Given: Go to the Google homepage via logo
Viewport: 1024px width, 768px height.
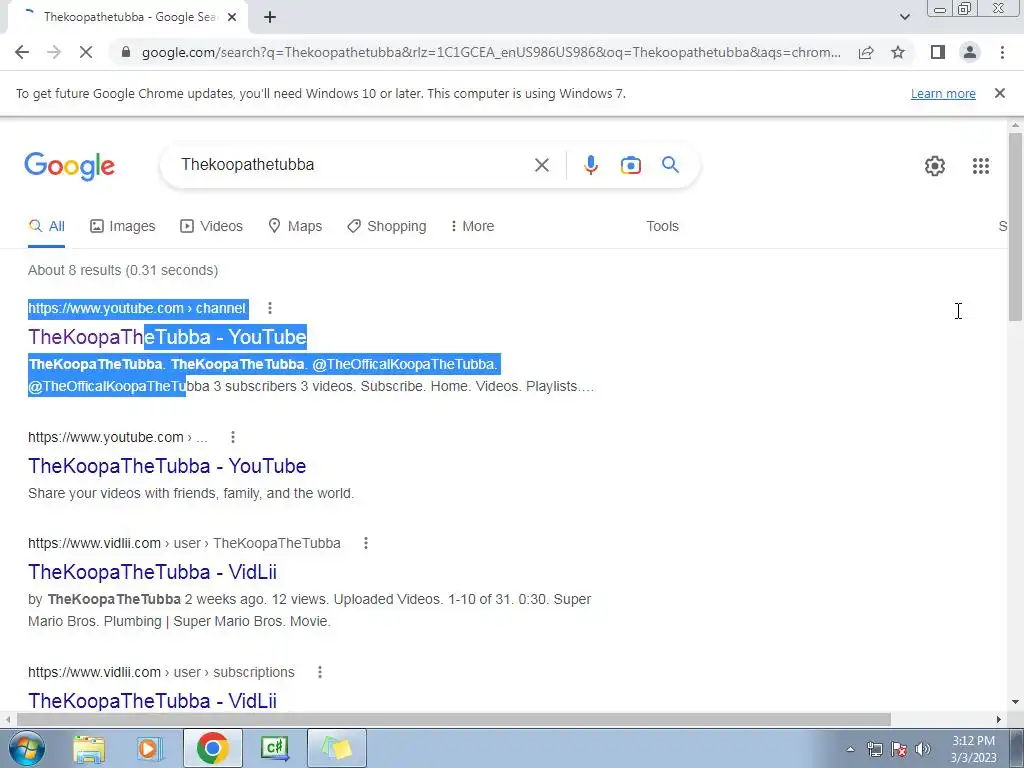Looking at the screenshot, I should [x=69, y=166].
